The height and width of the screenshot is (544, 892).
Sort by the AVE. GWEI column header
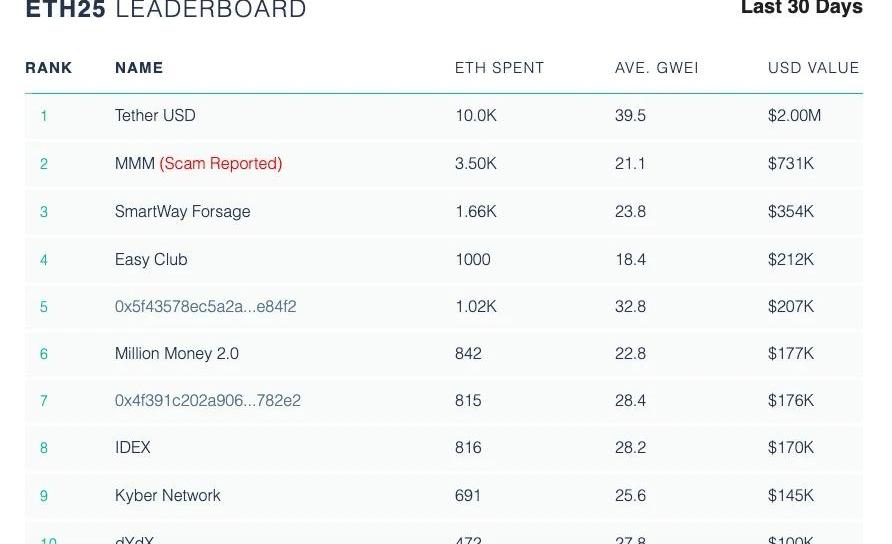tap(656, 68)
